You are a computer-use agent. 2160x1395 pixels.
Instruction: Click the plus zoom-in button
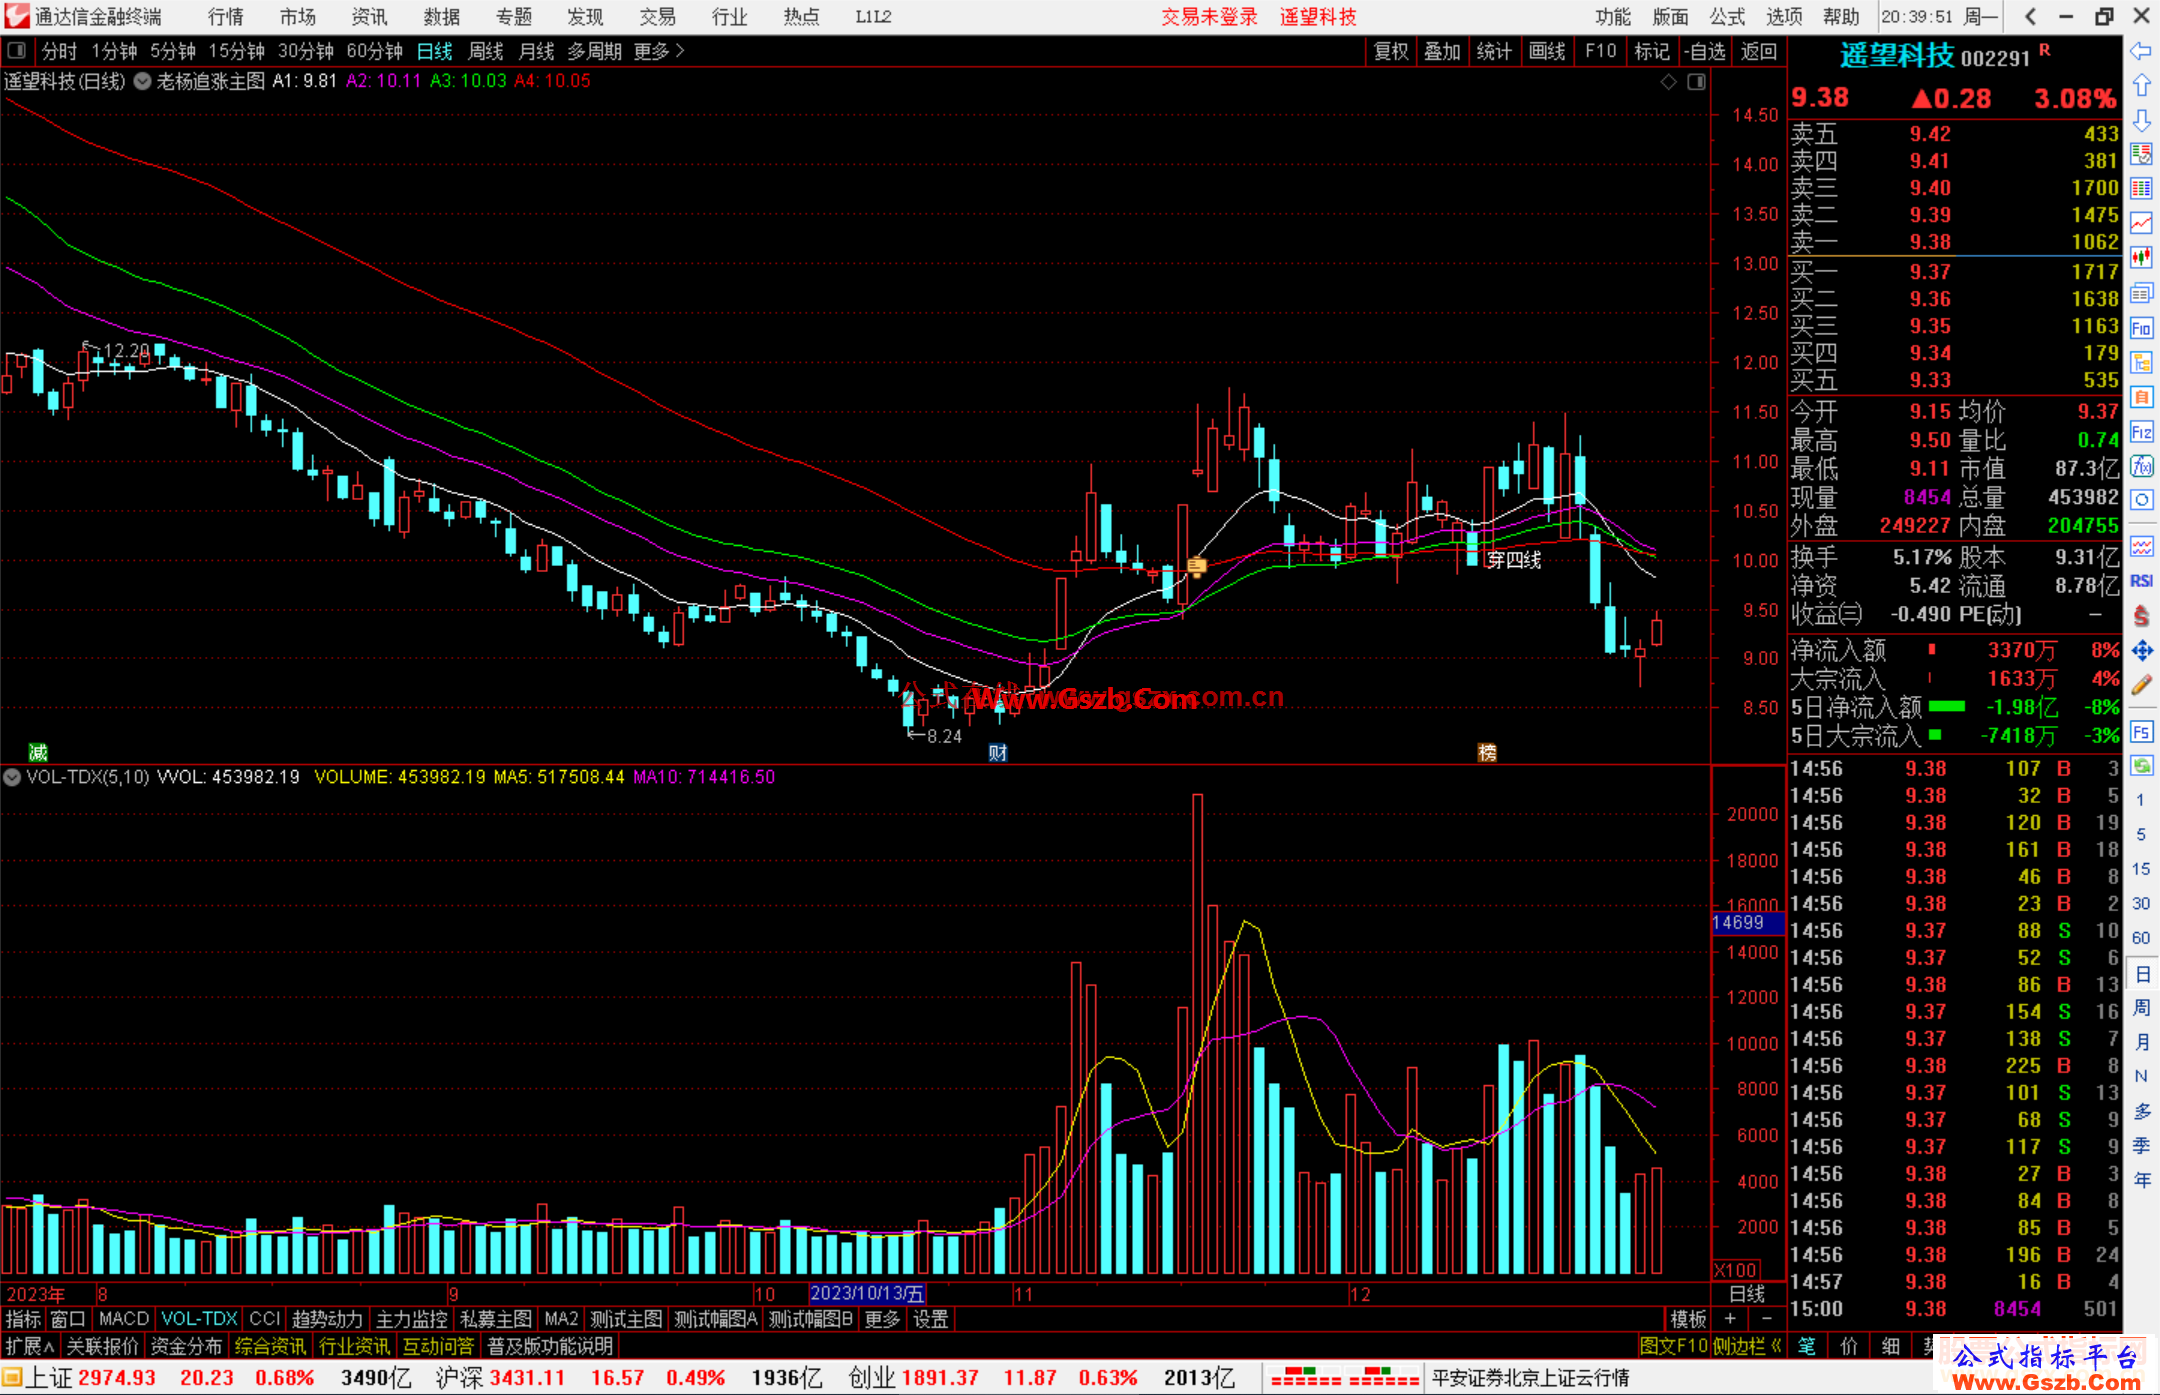(1731, 1319)
